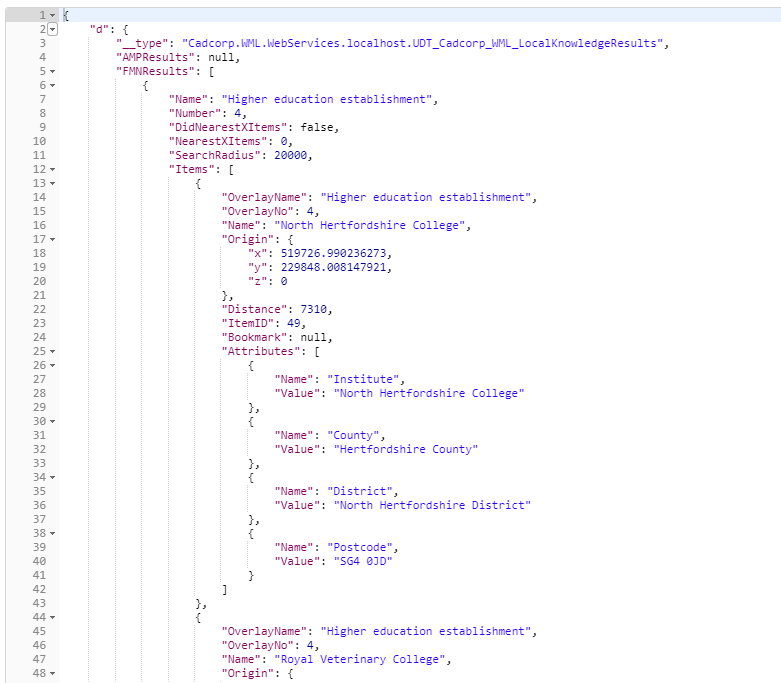The width and height of the screenshot is (781, 683).
Task: Click the "Royal Veterinary College" value
Action: 360,659
